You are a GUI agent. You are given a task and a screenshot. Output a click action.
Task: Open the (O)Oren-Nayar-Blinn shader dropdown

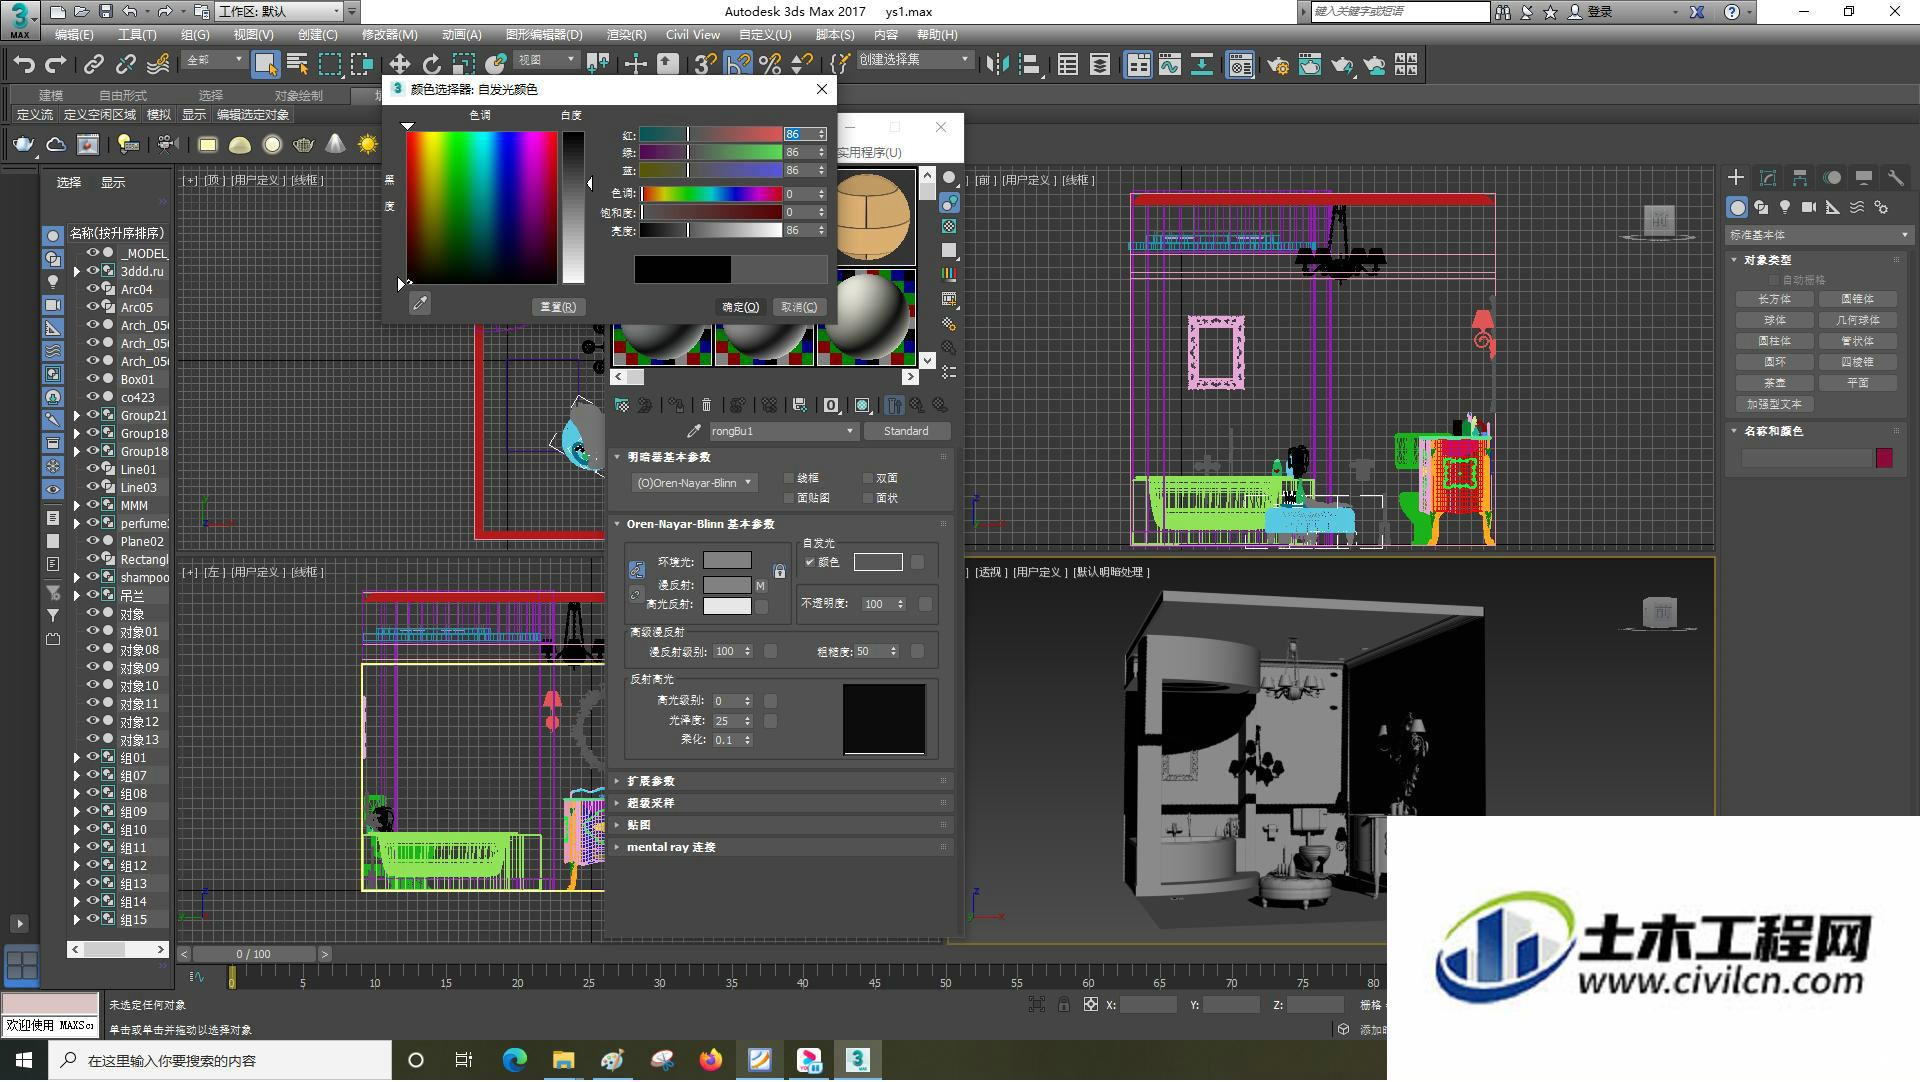(x=694, y=483)
